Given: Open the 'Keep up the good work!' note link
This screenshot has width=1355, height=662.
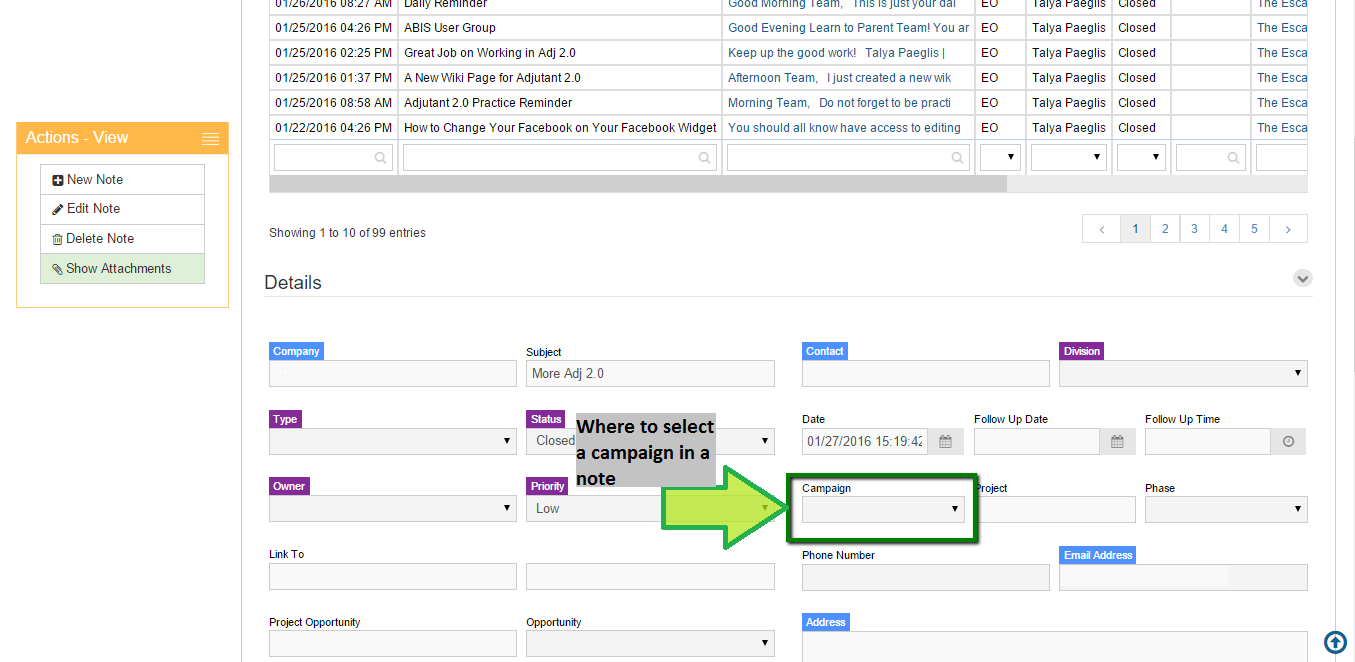Looking at the screenshot, I should 835,53.
